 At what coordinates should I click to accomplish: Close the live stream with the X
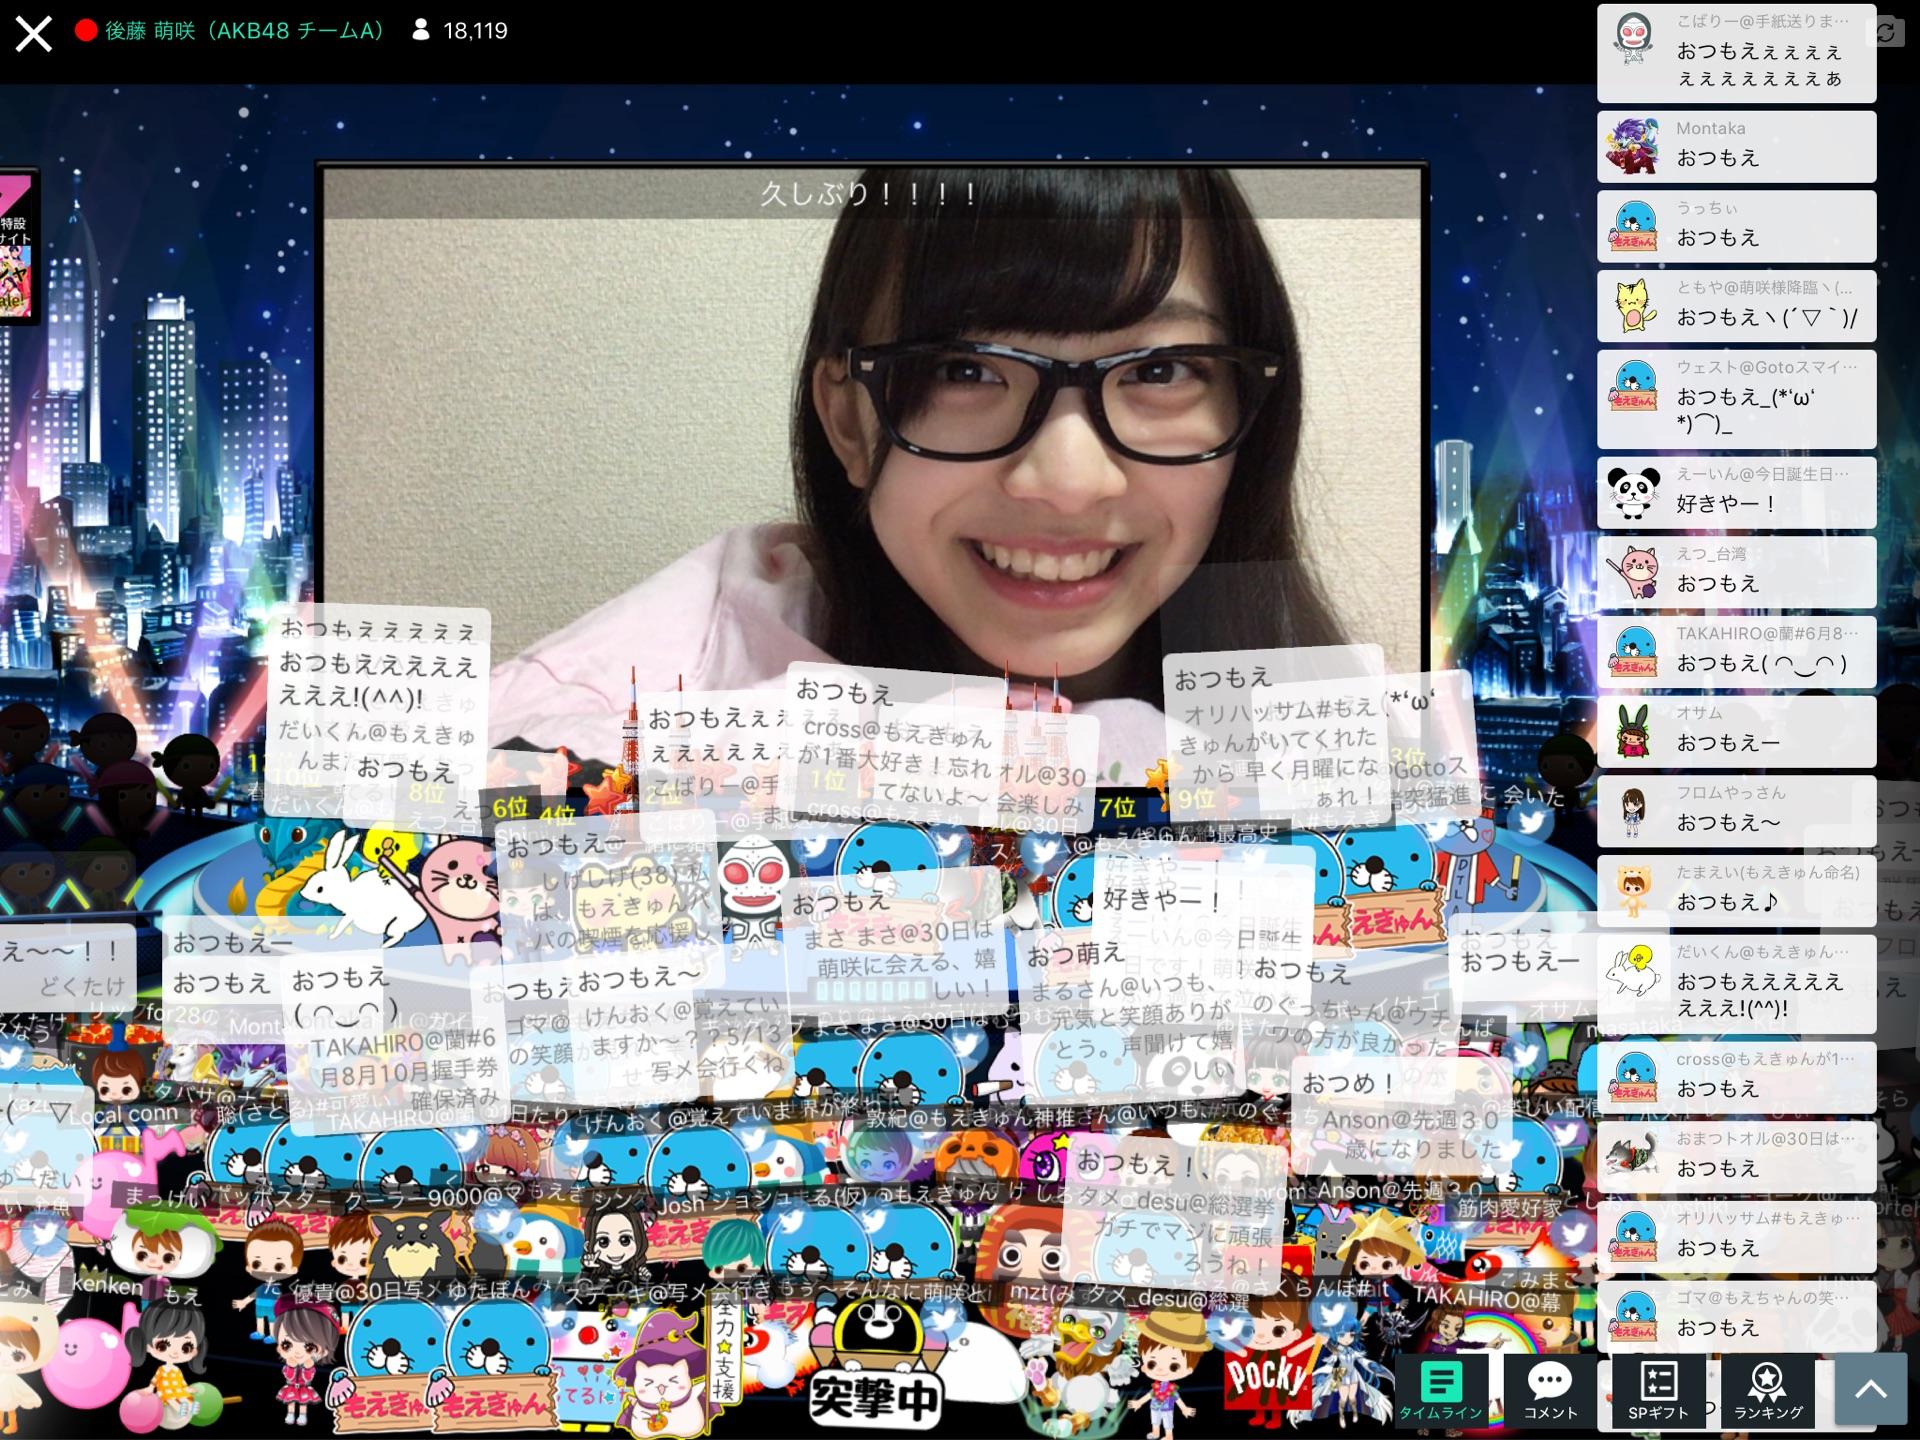coord(34,34)
